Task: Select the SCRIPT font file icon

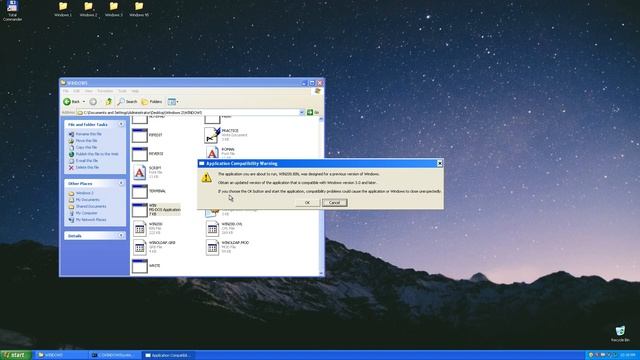Action: coord(140,172)
